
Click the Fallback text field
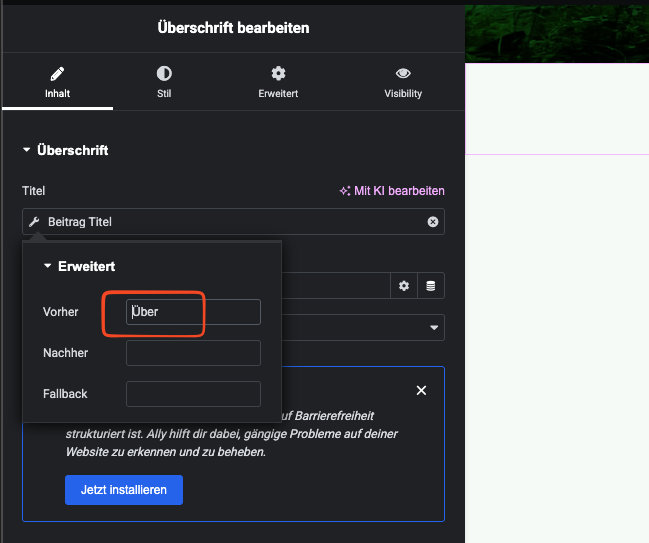tap(193, 394)
